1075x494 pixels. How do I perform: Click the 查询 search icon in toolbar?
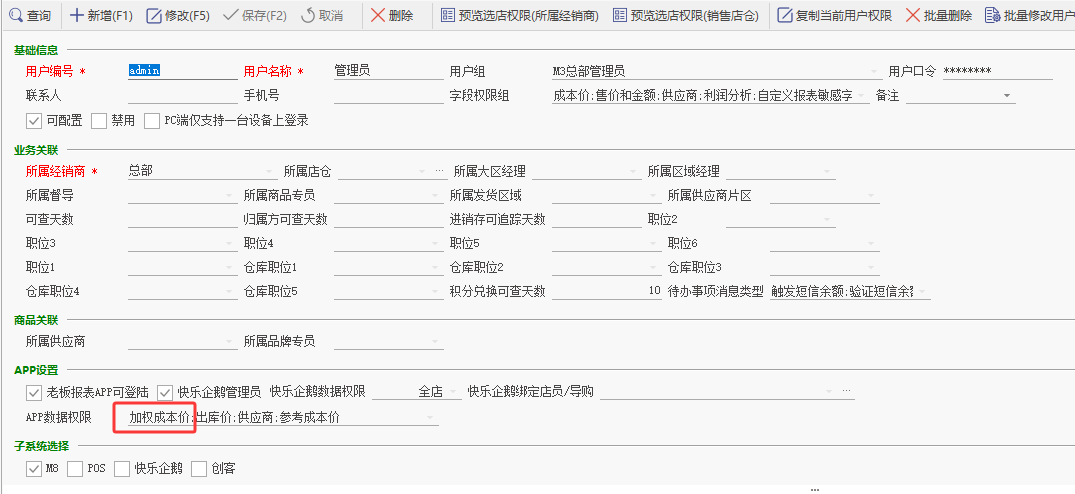pyautogui.click(x=15, y=16)
